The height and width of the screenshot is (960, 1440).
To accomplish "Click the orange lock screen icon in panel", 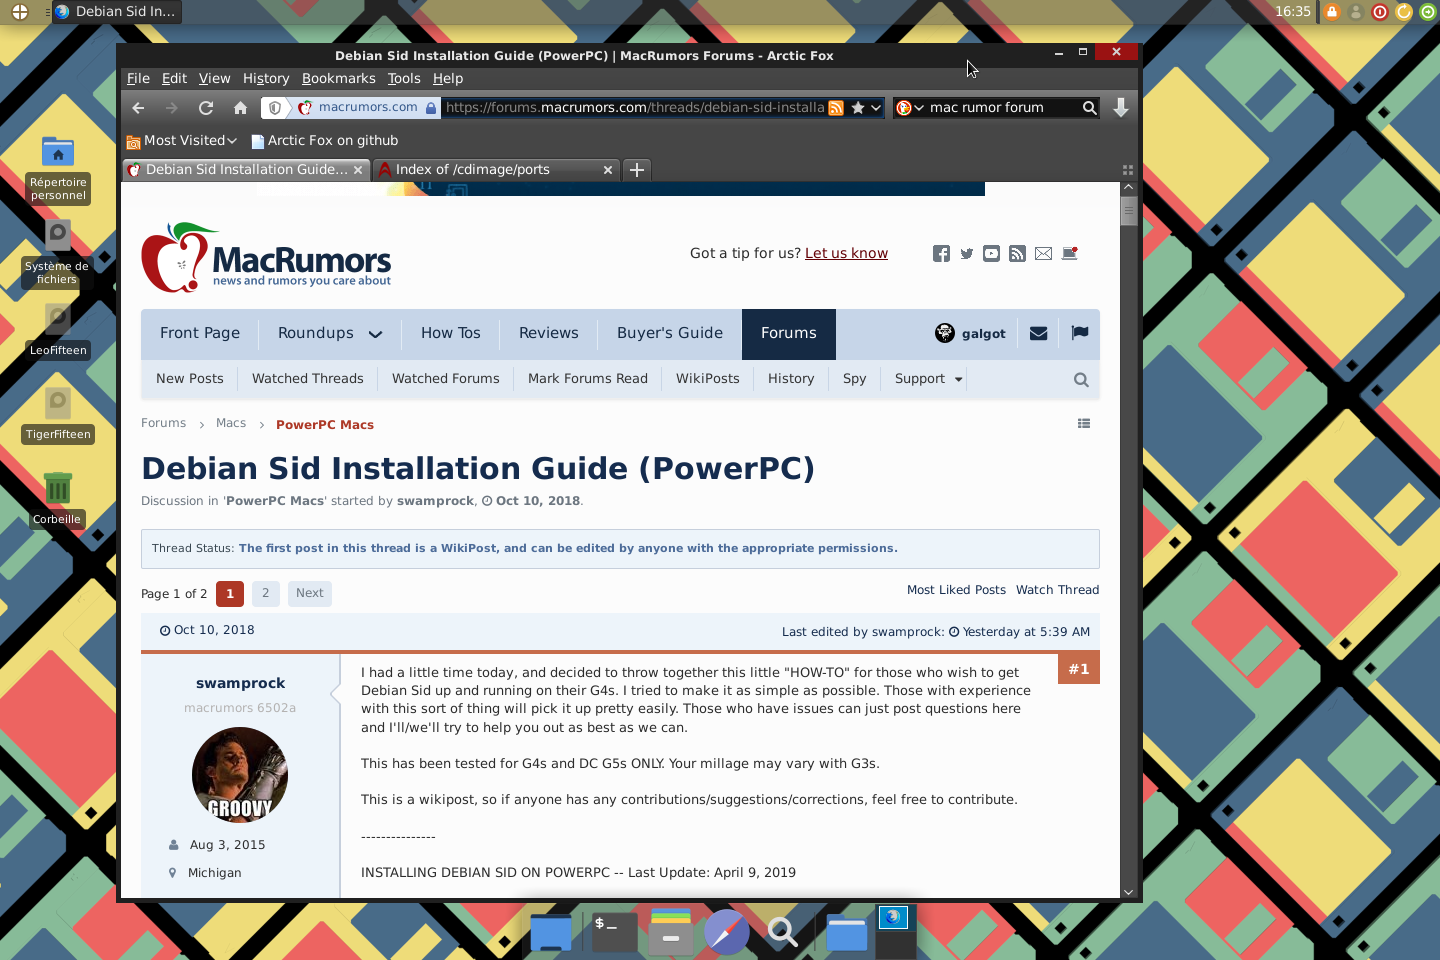I will pyautogui.click(x=1332, y=12).
